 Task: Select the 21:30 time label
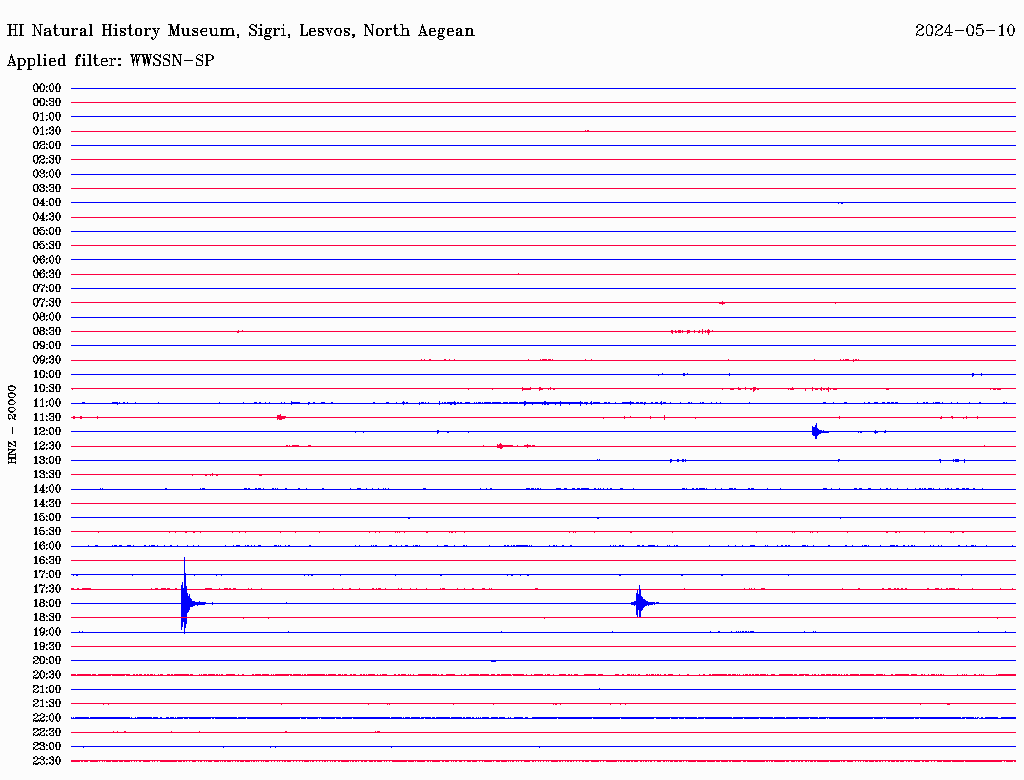(x=47, y=704)
